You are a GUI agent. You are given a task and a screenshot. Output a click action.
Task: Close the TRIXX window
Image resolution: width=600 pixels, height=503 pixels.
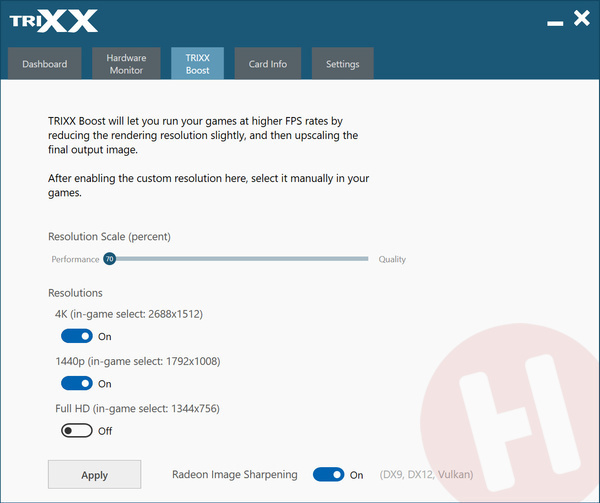pos(582,18)
